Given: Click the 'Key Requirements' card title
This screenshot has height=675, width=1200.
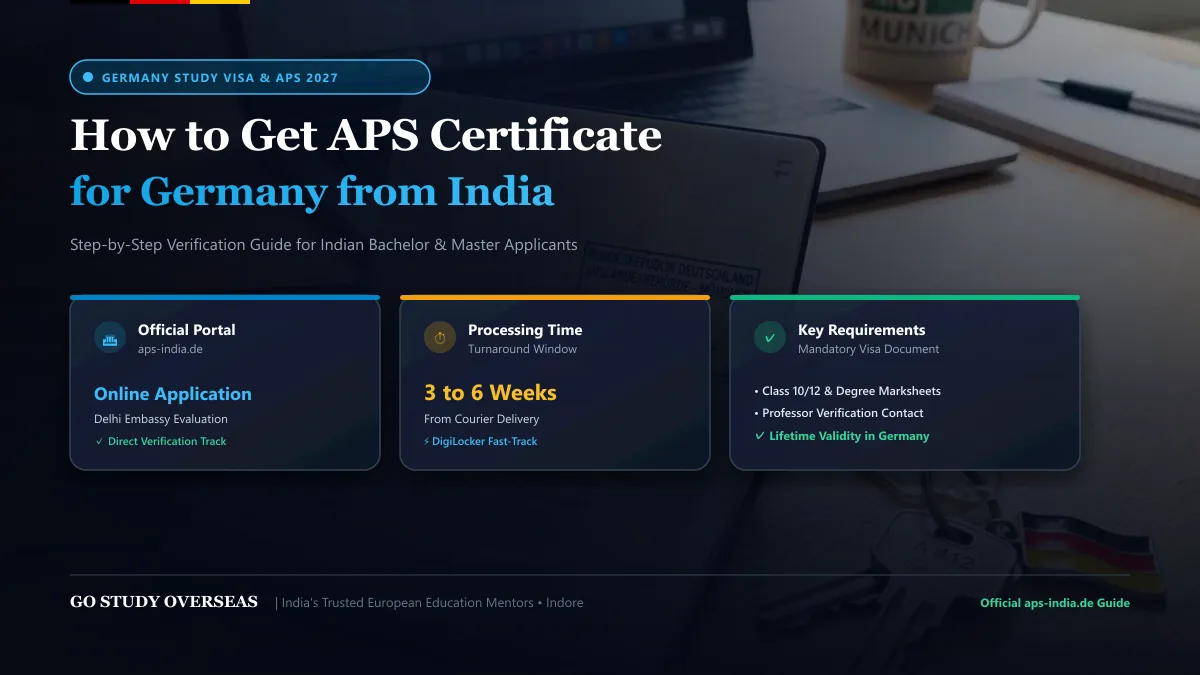Looking at the screenshot, I should point(862,329).
